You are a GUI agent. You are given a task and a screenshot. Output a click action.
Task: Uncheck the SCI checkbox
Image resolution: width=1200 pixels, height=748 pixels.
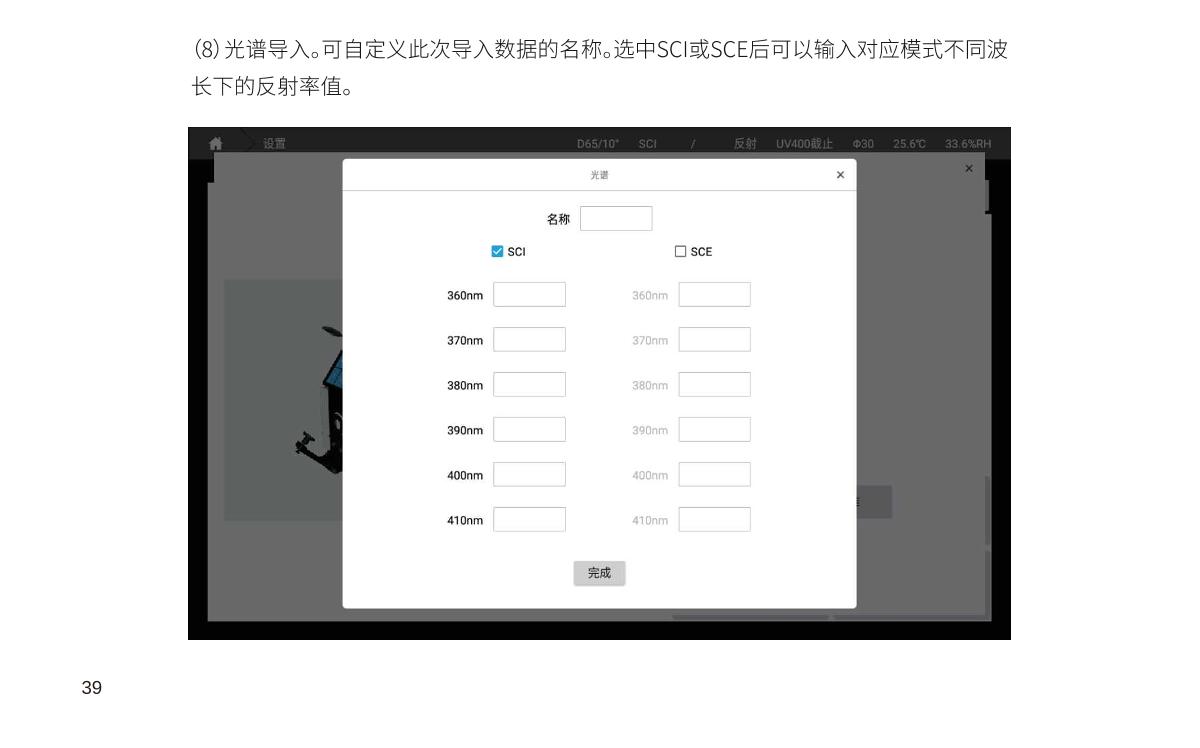click(x=497, y=252)
